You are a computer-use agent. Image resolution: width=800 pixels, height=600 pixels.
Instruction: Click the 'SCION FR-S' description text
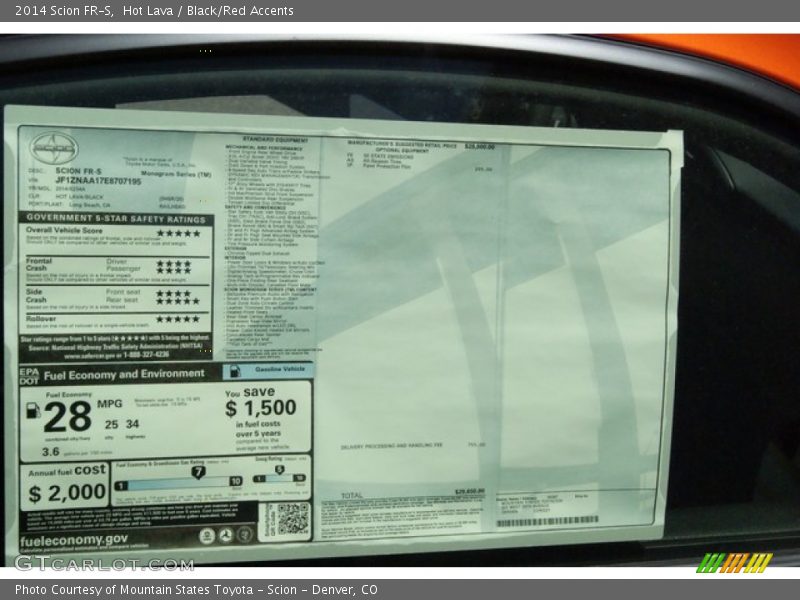click(x=79, y=171)
